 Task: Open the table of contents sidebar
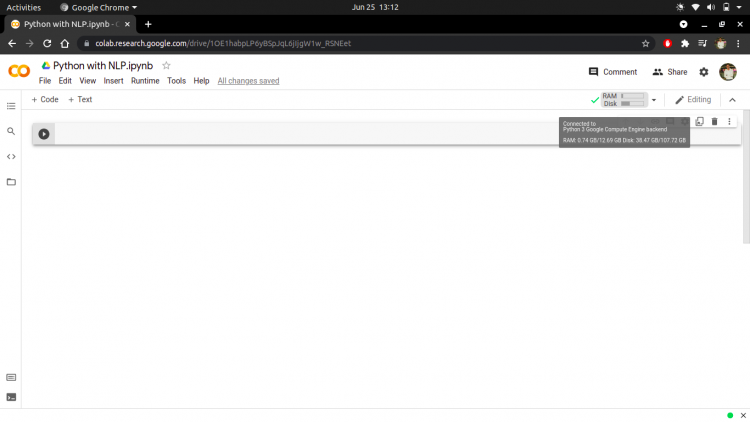[11, 106]
